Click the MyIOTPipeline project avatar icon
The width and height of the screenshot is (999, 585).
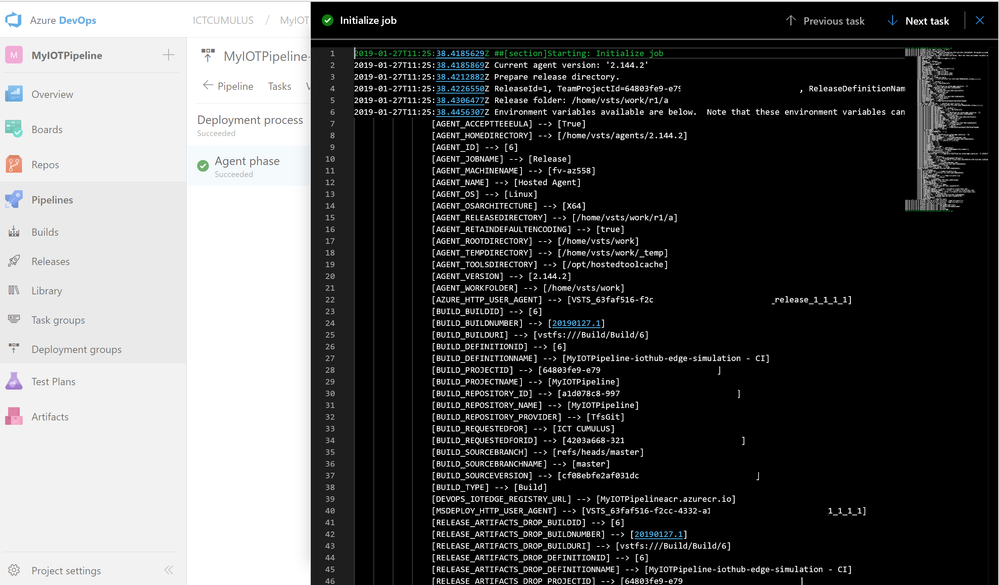[x=14, y=55]
